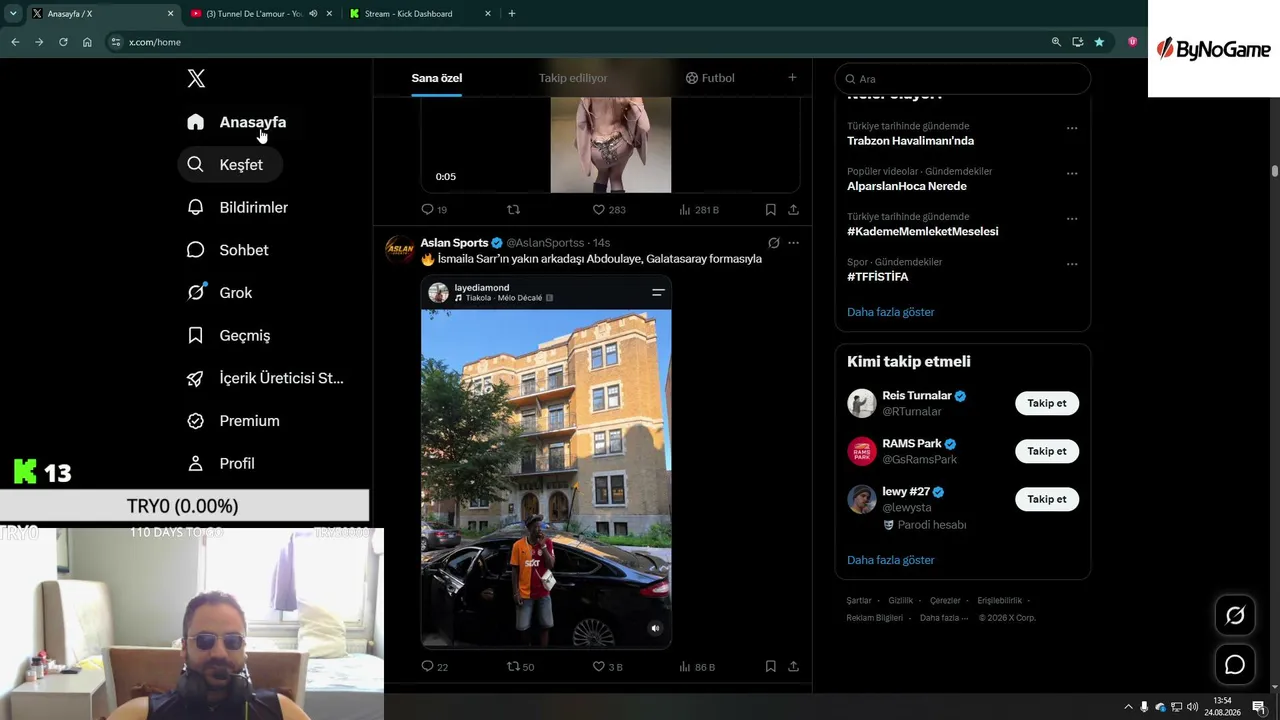Repost the video post above Aslan Sports
The image size is (1280, 720).
(x=514, y=210)
